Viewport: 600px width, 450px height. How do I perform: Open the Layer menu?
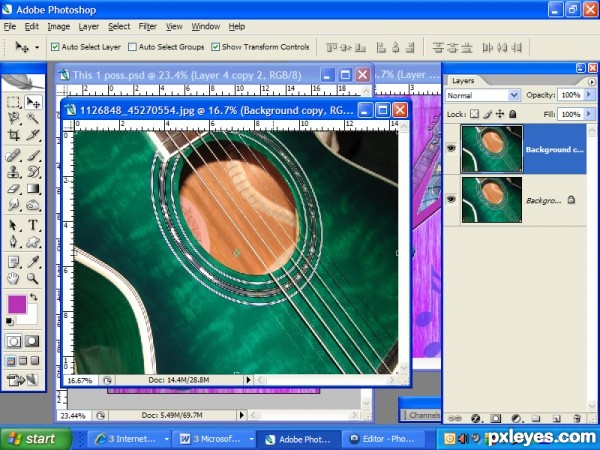tap(89, 26)
